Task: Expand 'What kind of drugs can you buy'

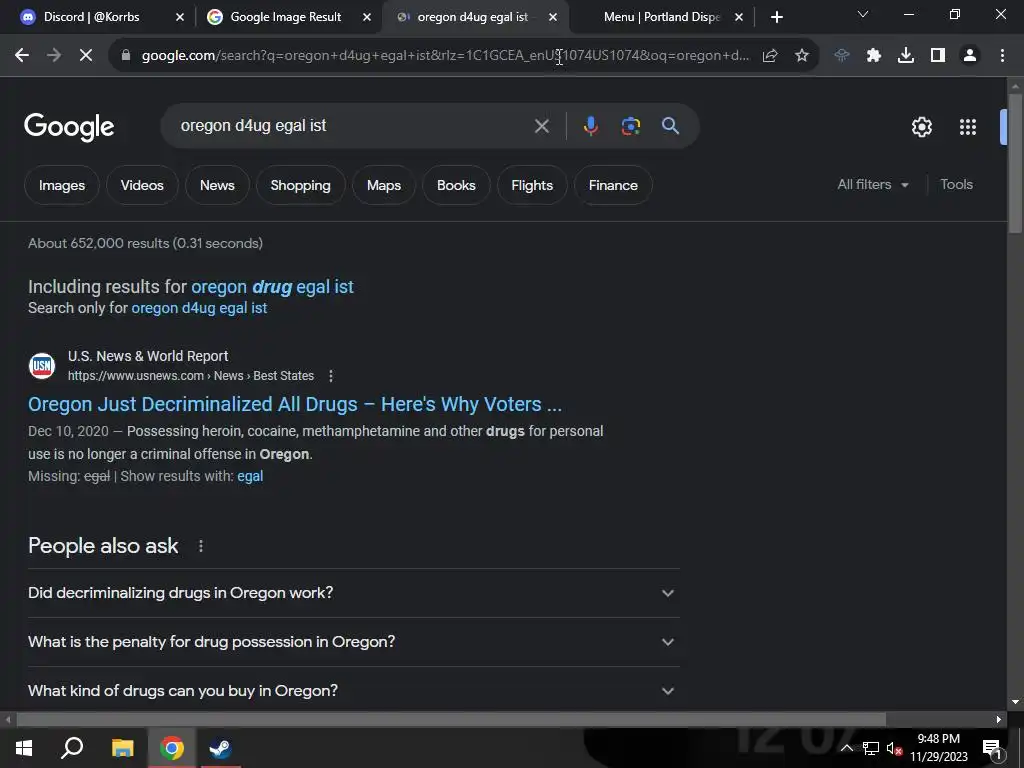Action: pyautogui.click(x=354, y=691)
